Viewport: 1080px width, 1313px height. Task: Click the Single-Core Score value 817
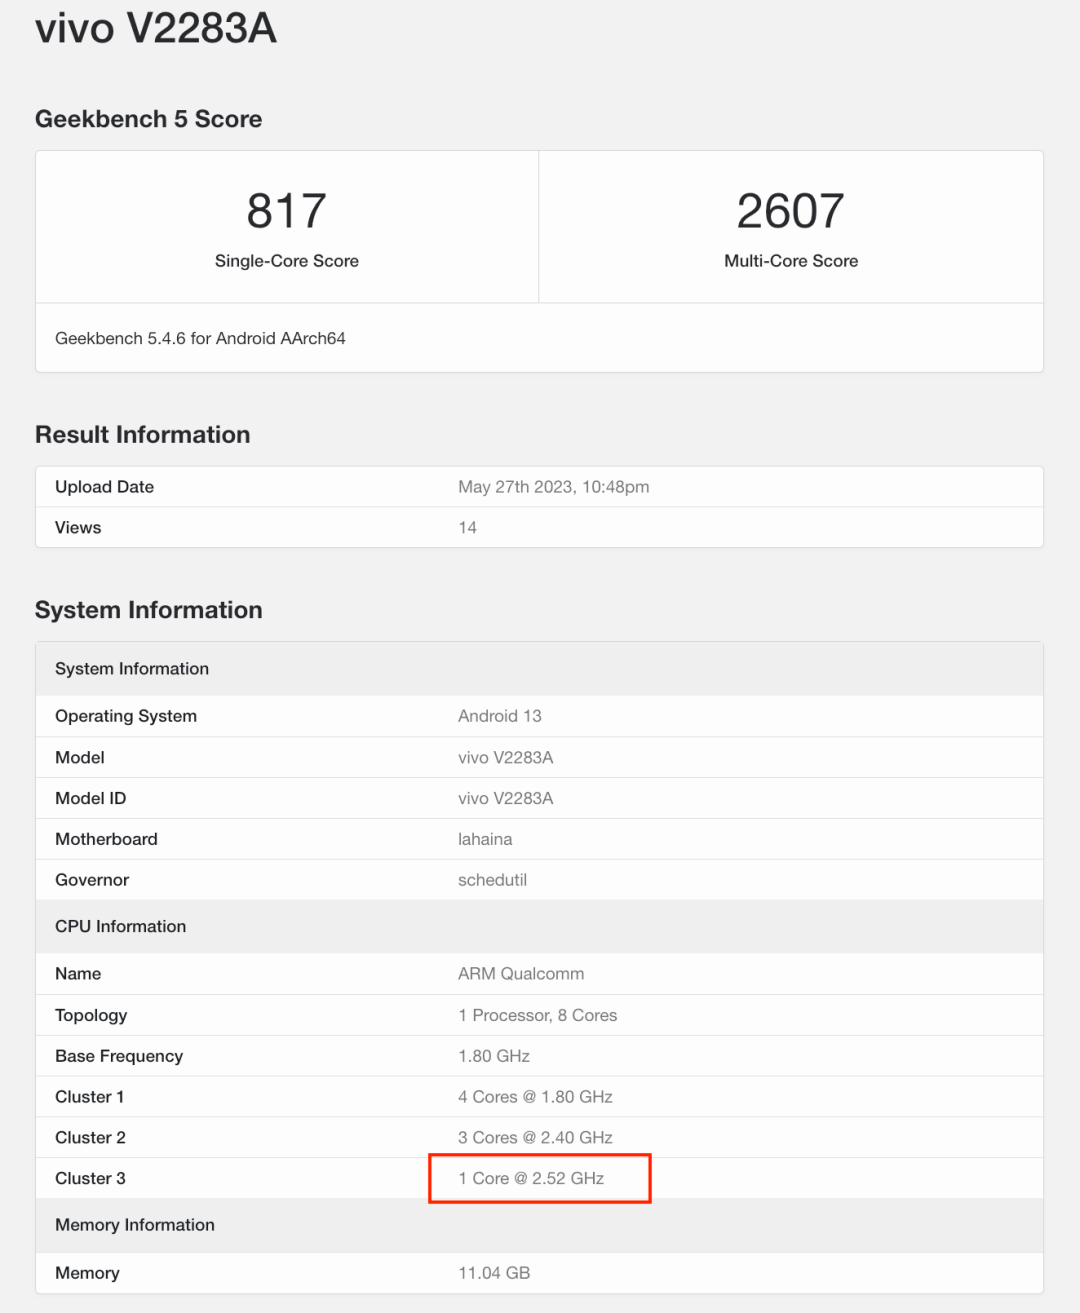(287, 210)
